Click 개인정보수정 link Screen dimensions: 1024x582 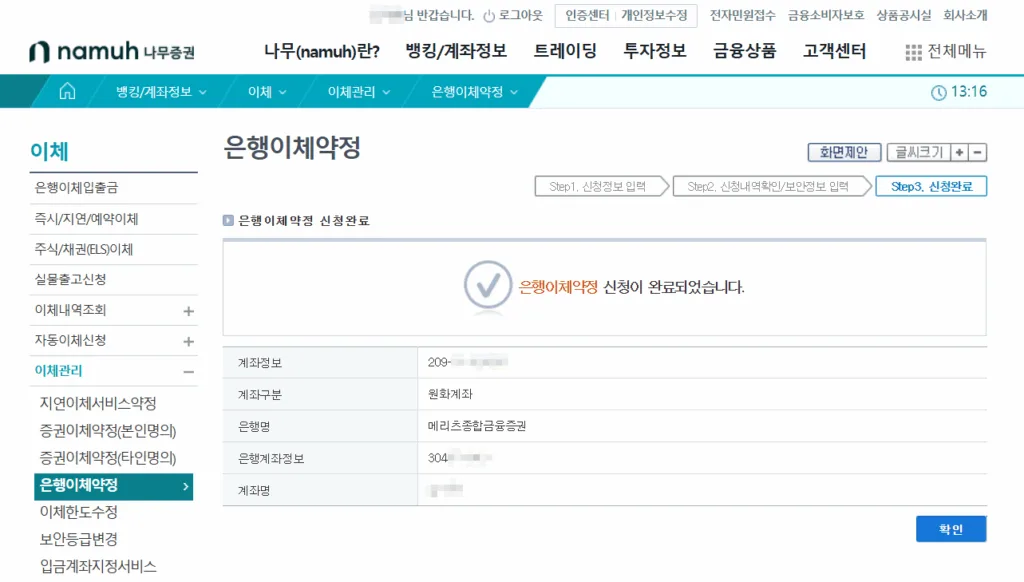654,15
